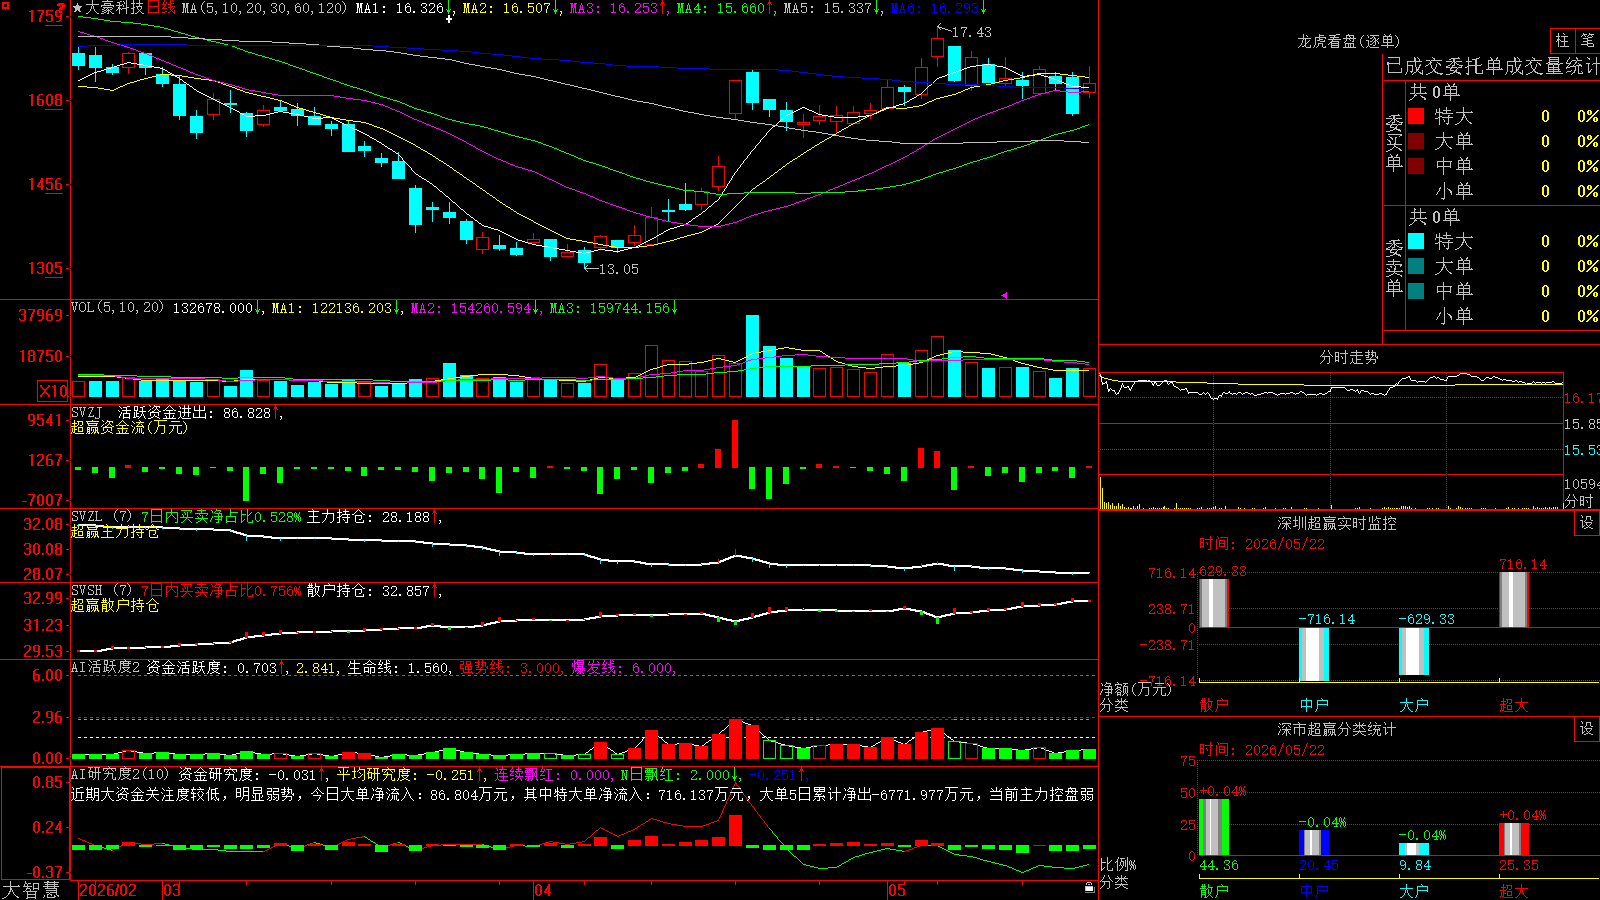
Task: Select the 04 month marker on the time axis
Action: (x=543, y=890)
